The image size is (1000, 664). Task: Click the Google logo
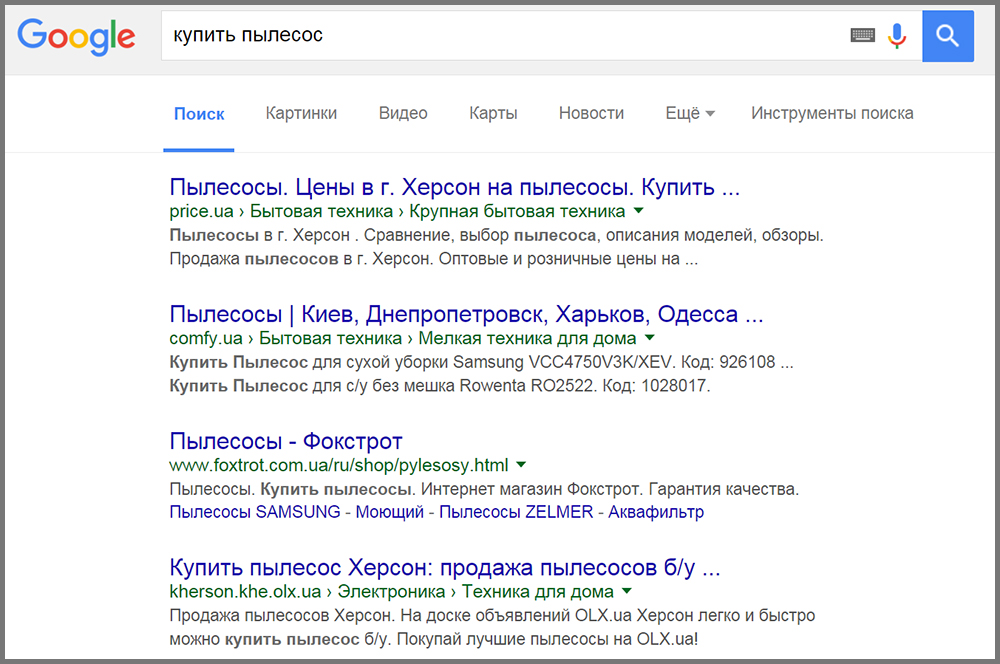pyautogui.click(x=76, y=37)
